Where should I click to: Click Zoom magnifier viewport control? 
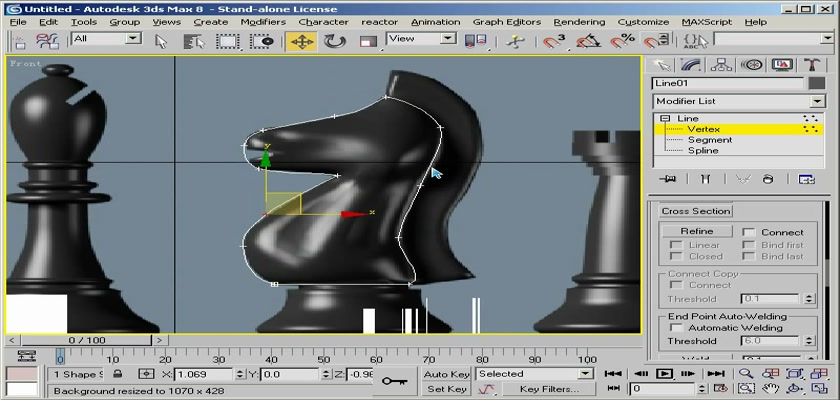[746, 374]
